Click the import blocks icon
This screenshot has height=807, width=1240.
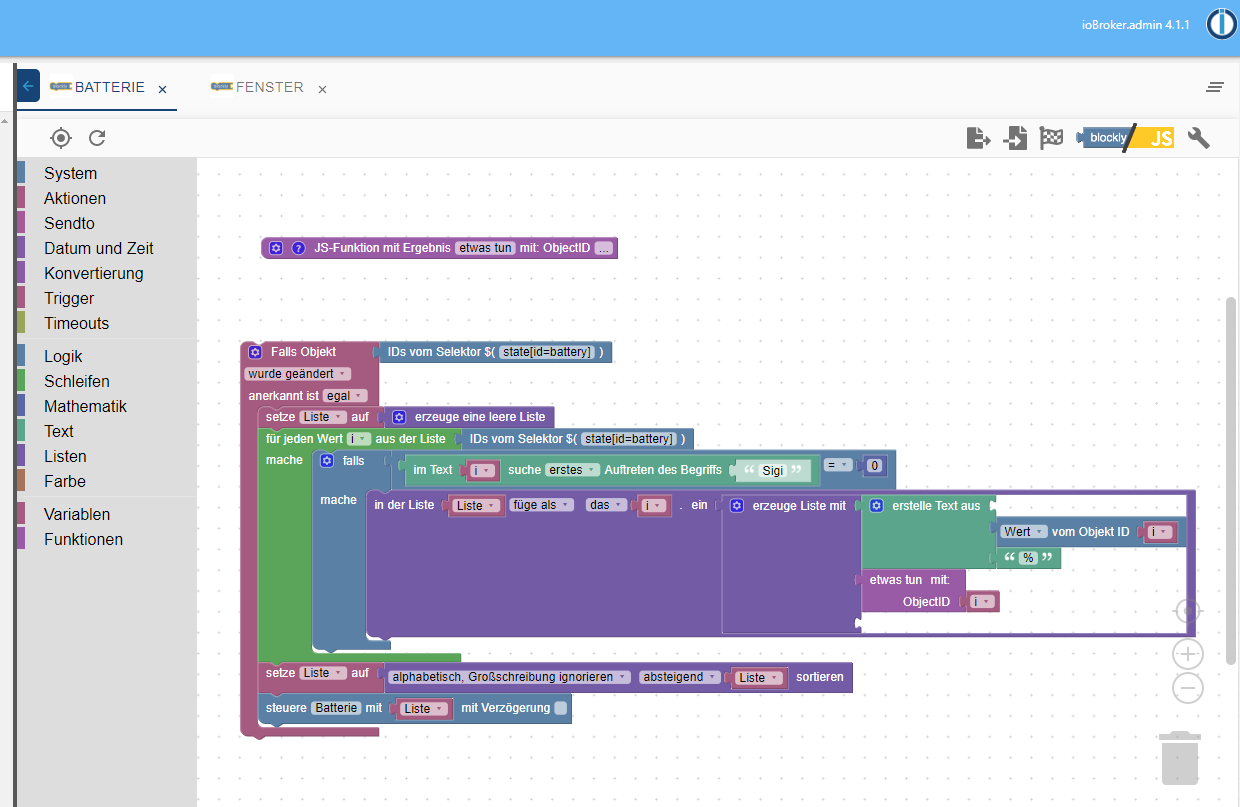coord(1015,138)
